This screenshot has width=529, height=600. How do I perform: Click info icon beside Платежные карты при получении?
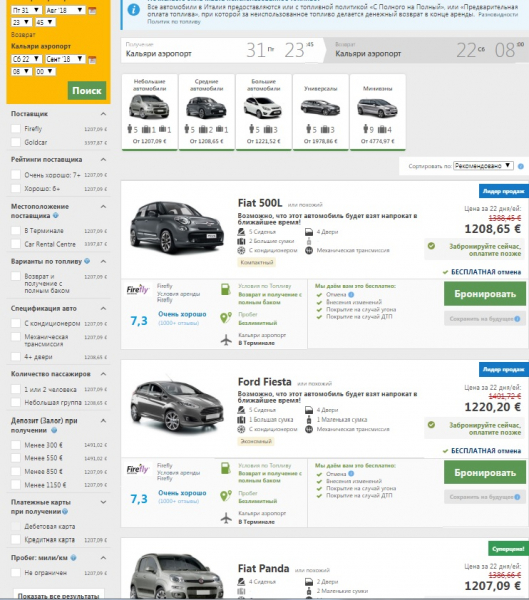tap(65, 511)
